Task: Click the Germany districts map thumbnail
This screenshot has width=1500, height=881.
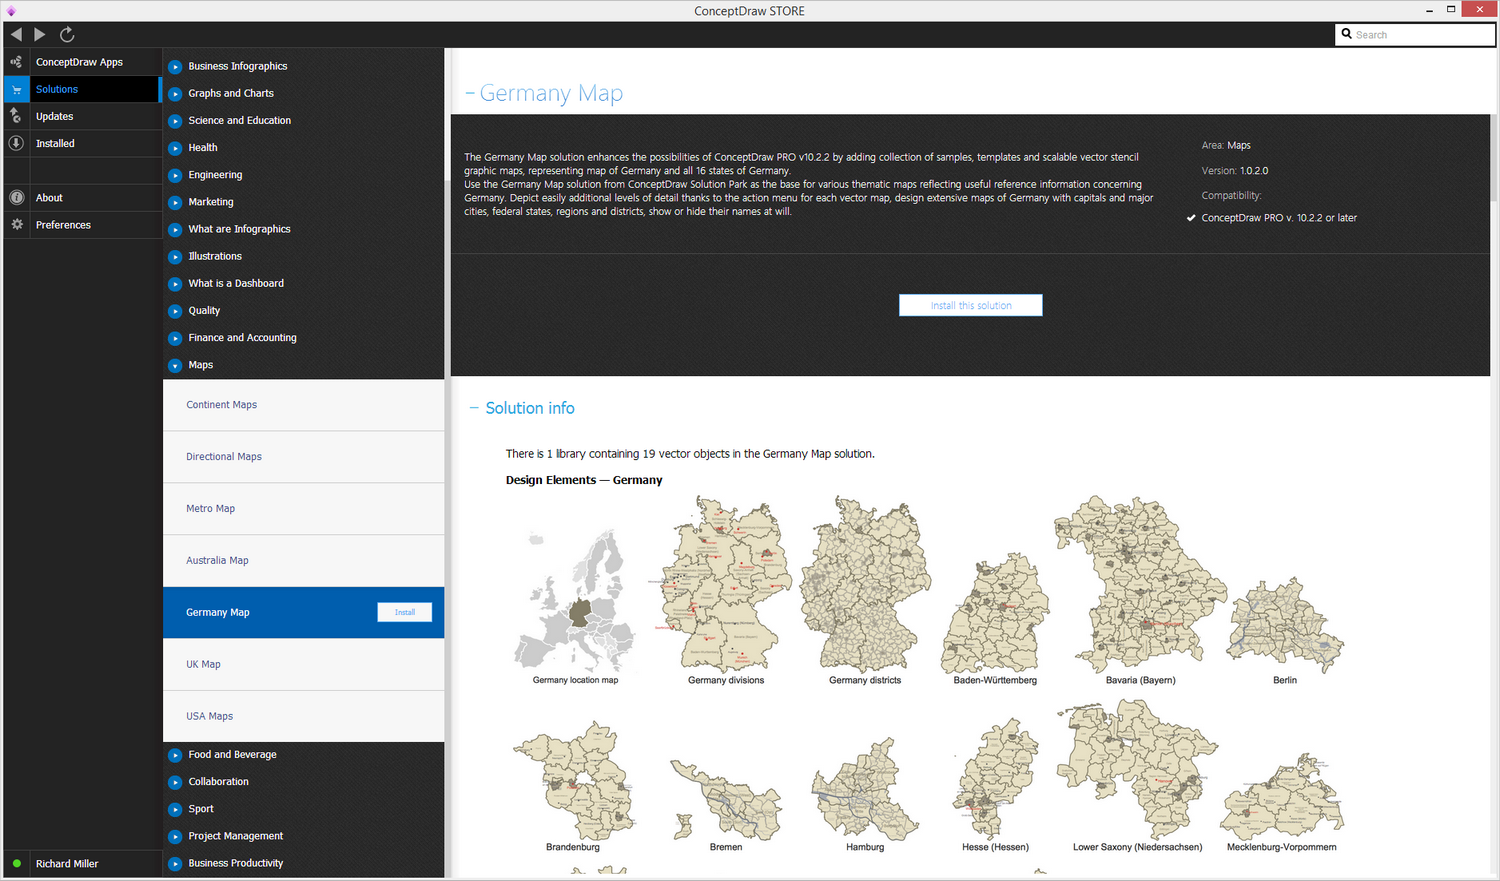Action: [x=865, y=585]
